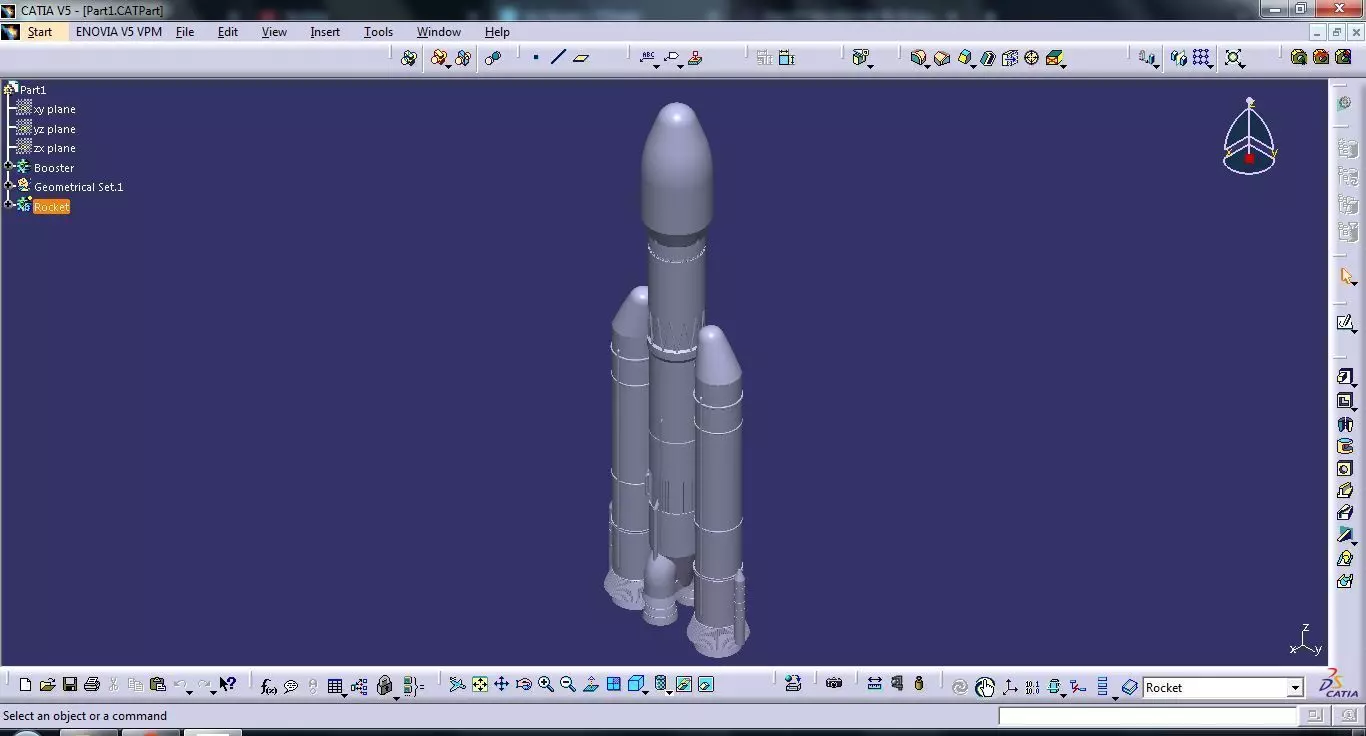This screenshot has width=1366, height=736.
Task: Click the grid pattern icon in top toolbar
Action: tap(1201, 58)
